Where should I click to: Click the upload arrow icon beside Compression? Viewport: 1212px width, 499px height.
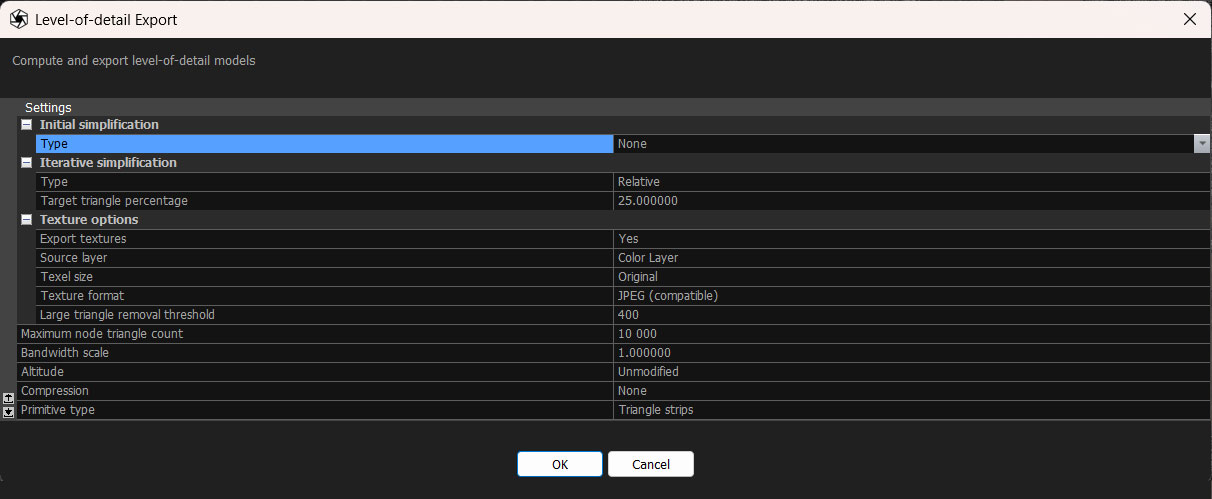click(x=8, y=398)
